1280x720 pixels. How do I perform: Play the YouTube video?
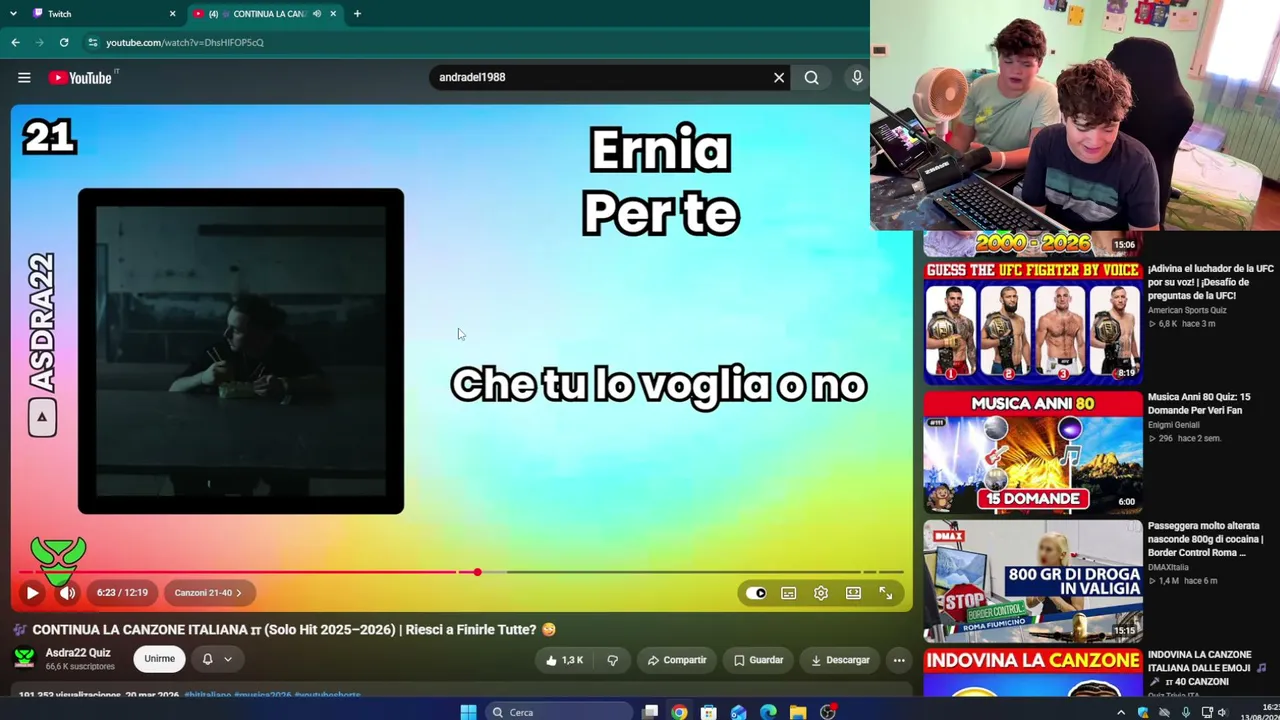click(32, 593)
